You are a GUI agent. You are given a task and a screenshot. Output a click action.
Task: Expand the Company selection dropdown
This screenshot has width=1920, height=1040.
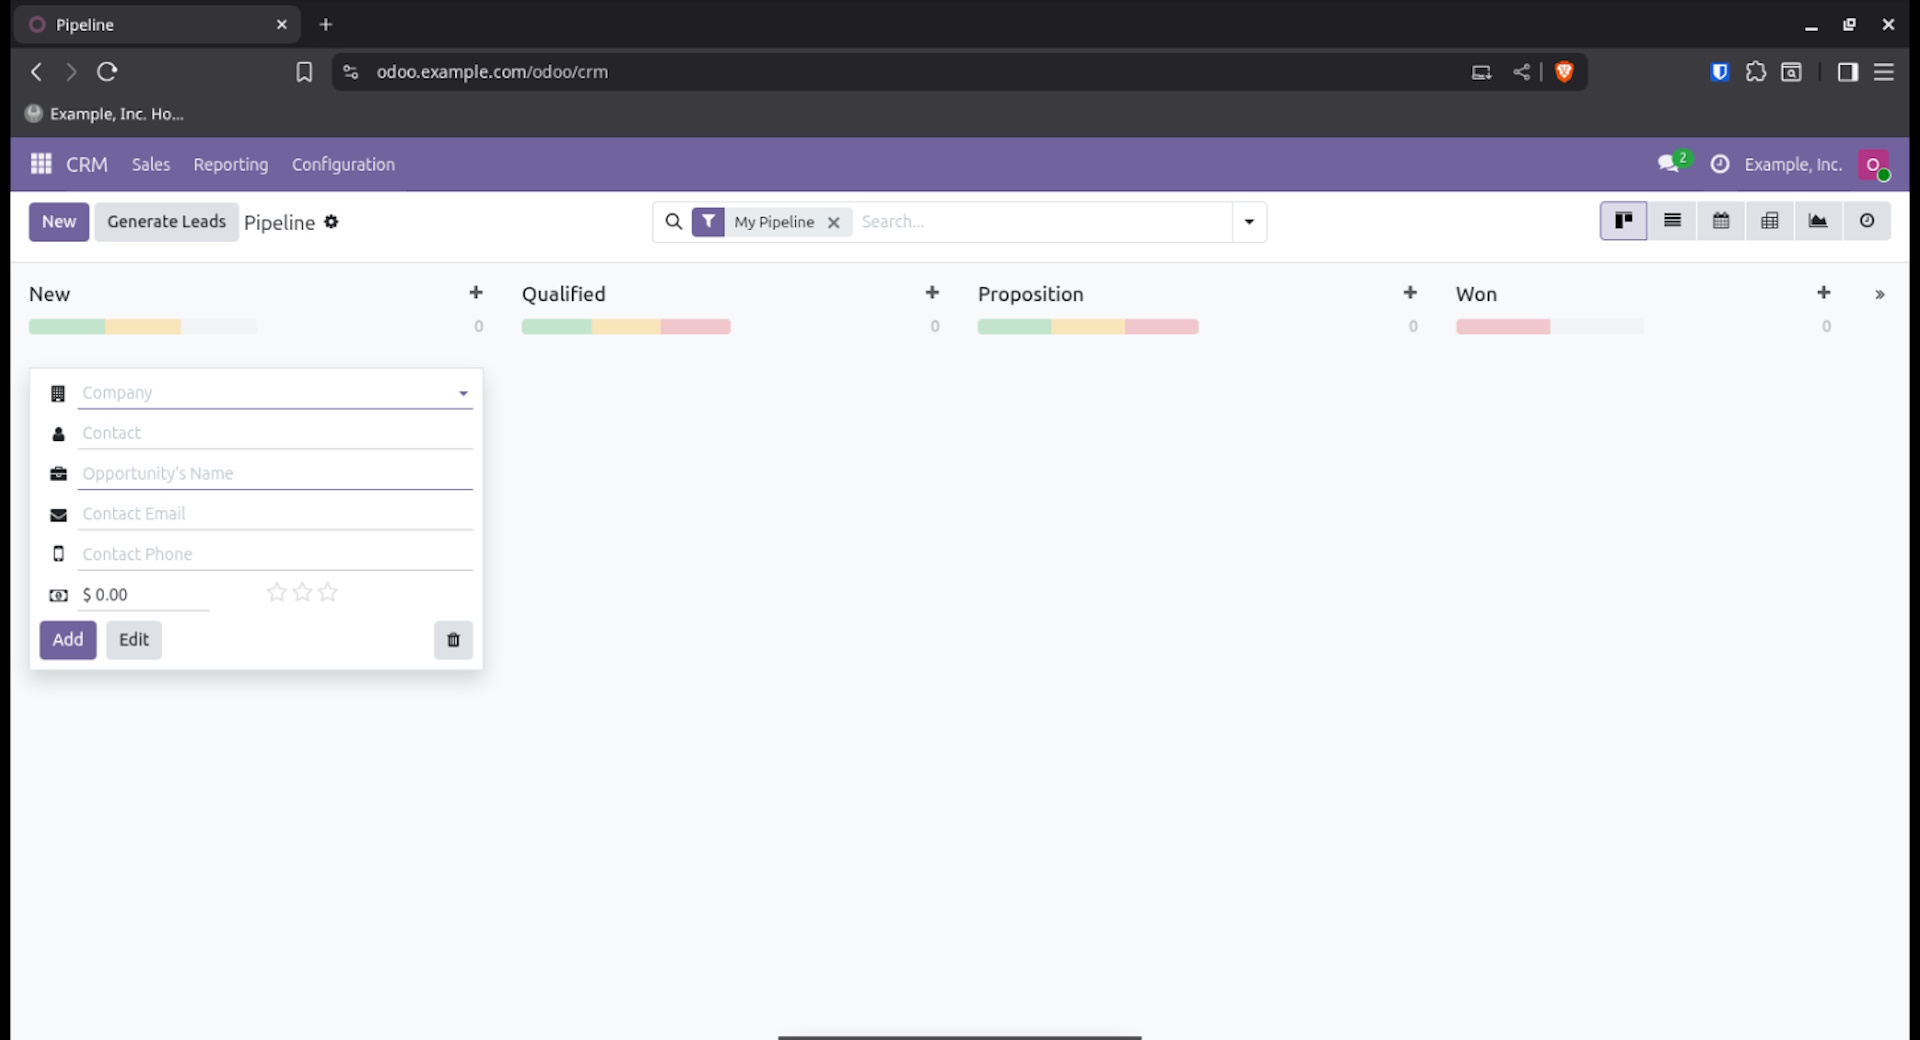click(x=463, y=392)
